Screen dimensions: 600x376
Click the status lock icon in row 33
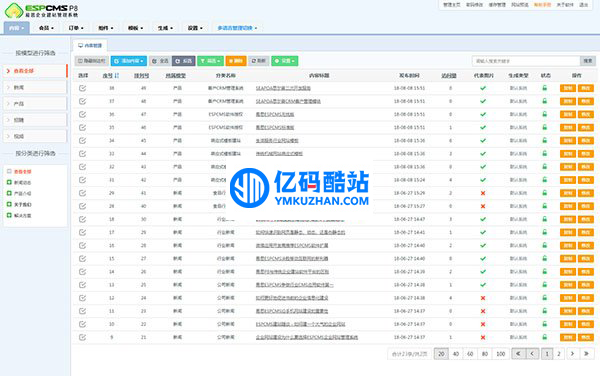click(x=545, y=153)
